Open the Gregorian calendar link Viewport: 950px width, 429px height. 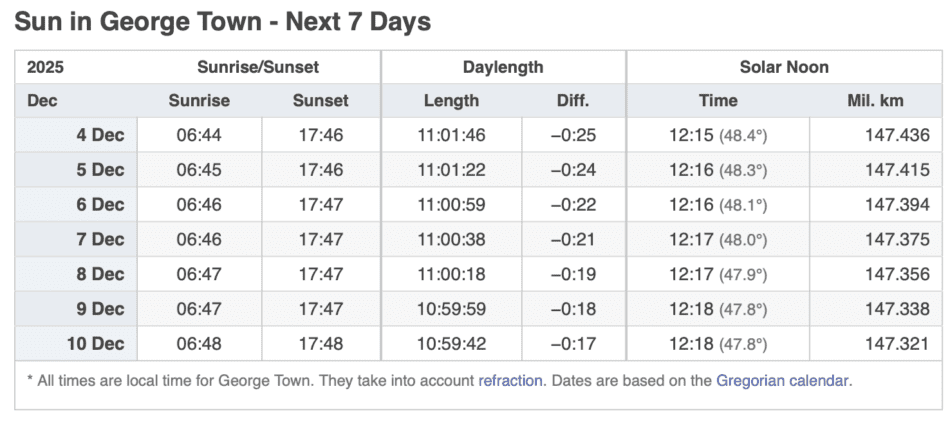(783, 380)
